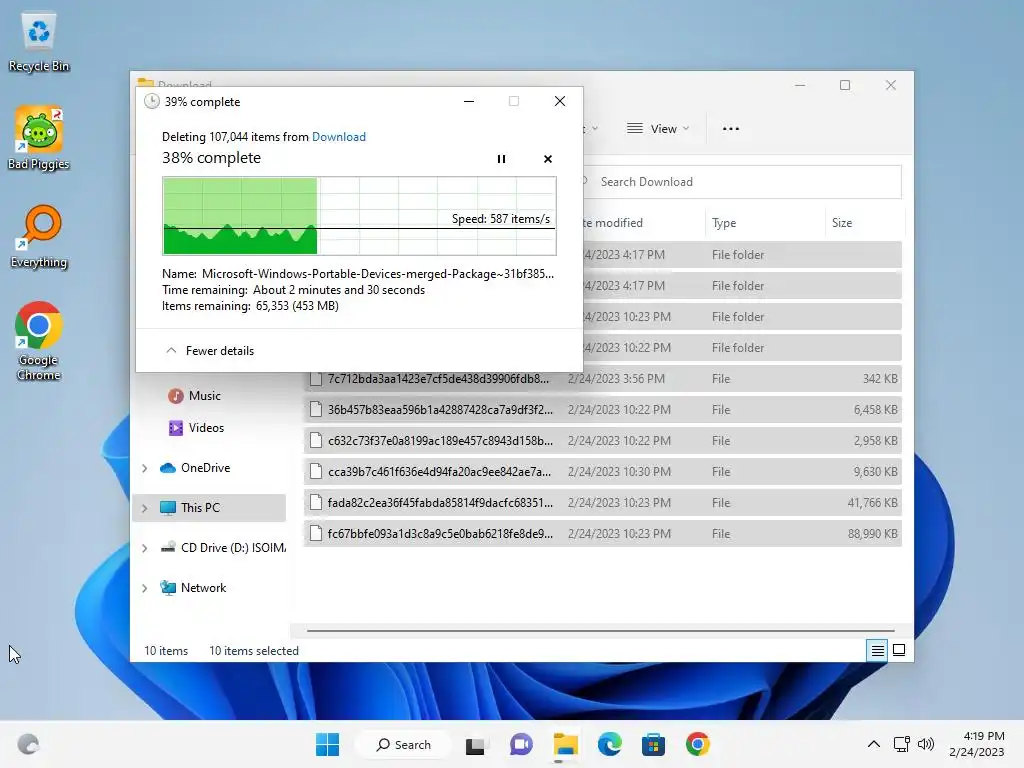Launch the Google Chrome desktop shortcut
The height and width of the screenshot is (768, 1024).
39,341
